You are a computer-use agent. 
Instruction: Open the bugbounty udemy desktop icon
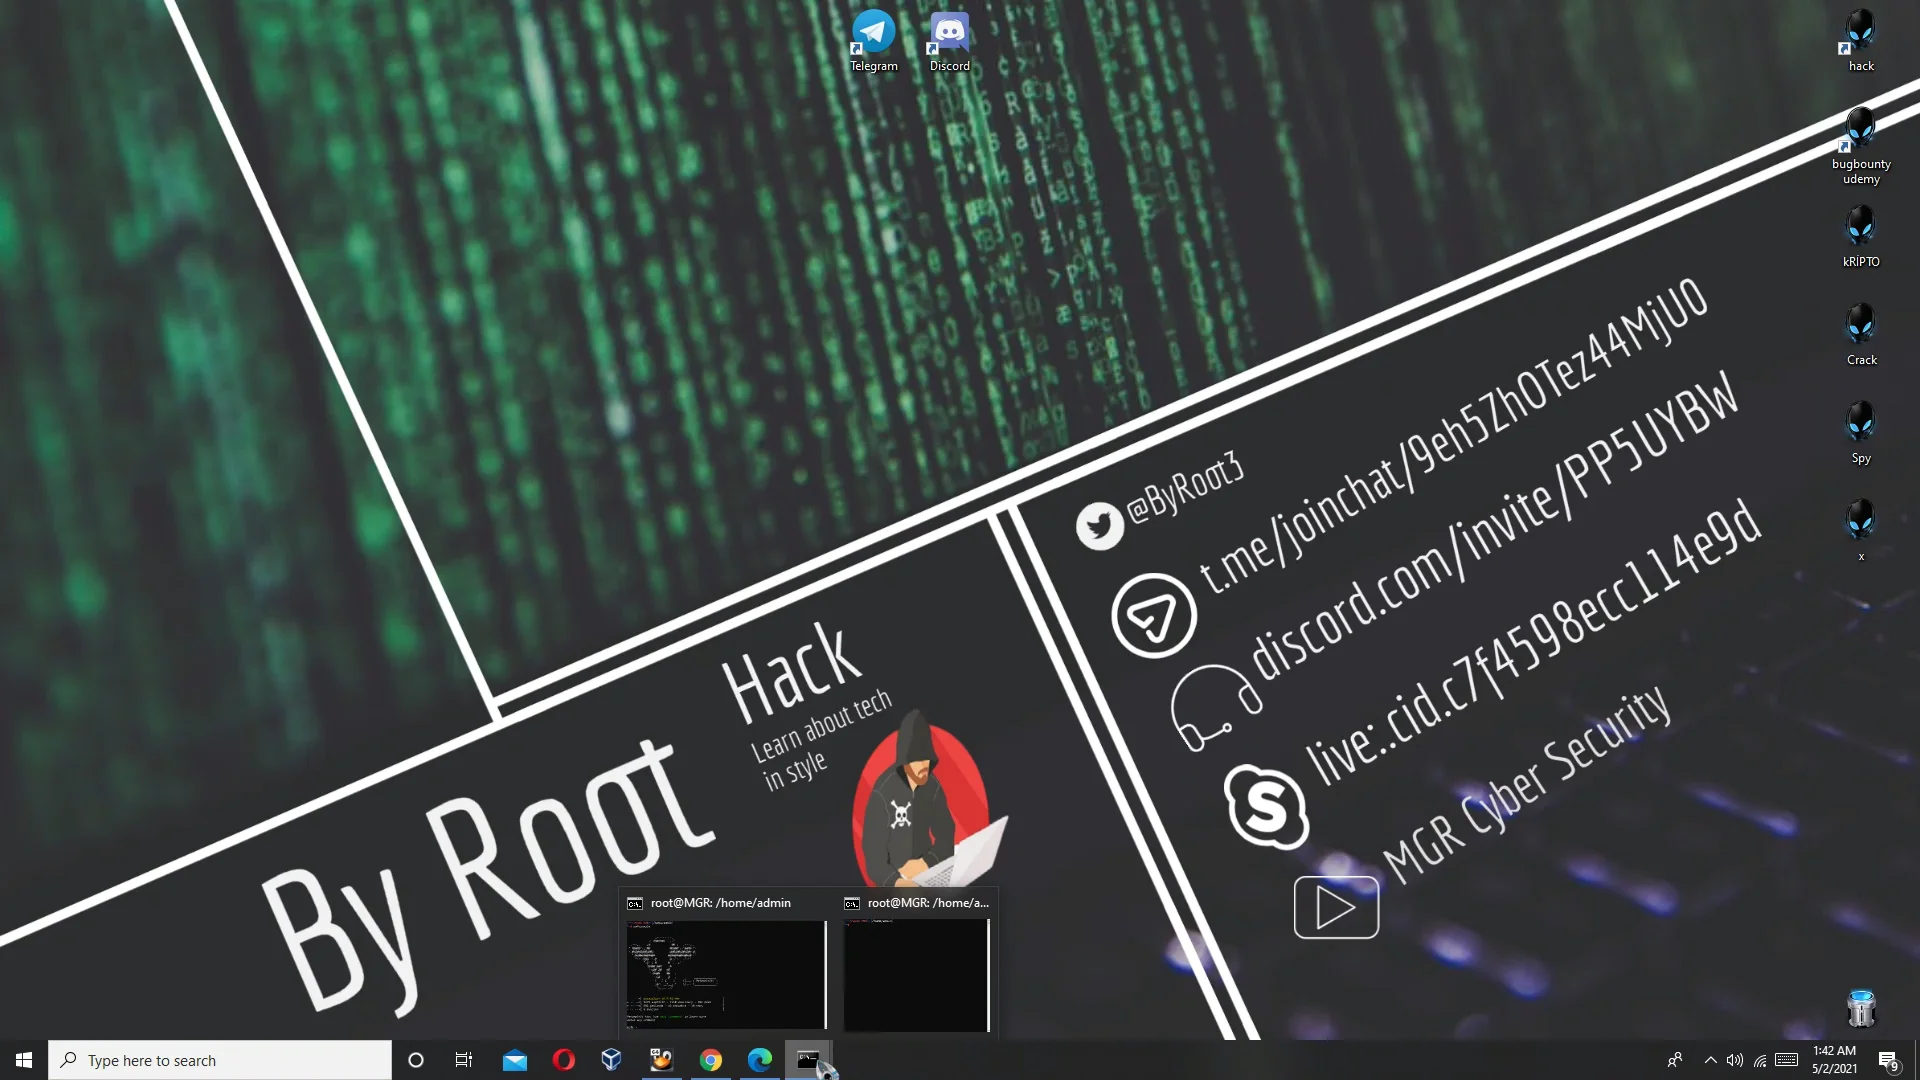coord(1861,146)
